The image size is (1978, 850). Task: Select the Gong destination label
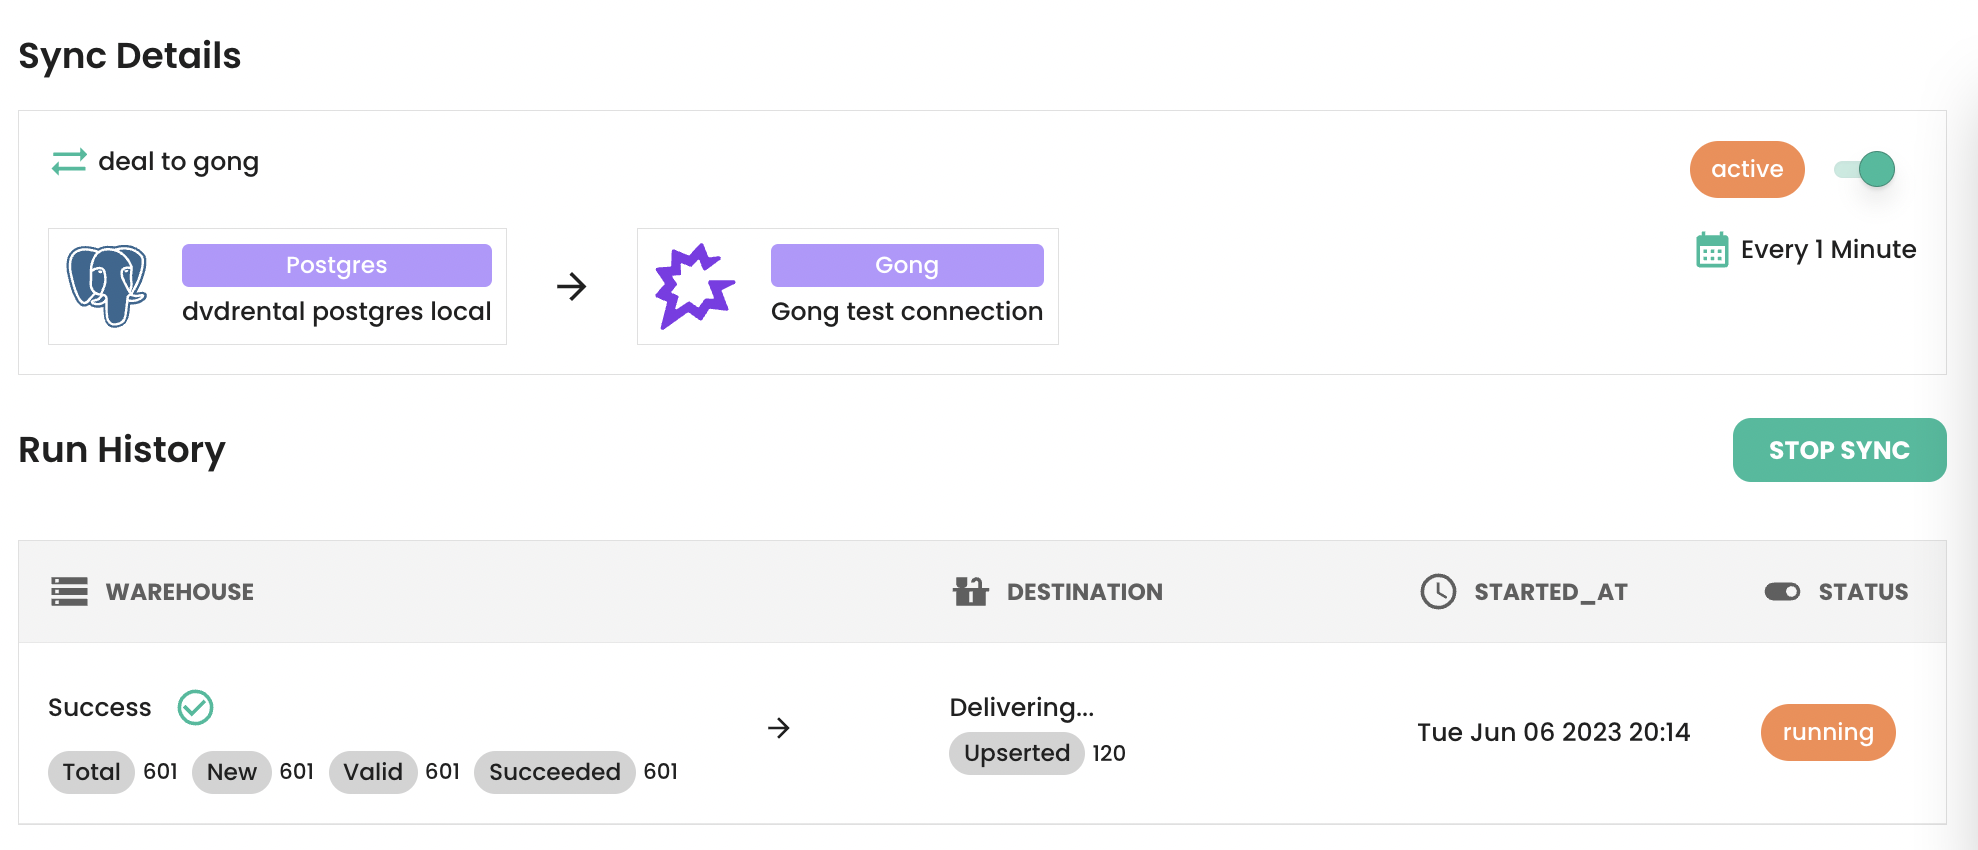906,265
